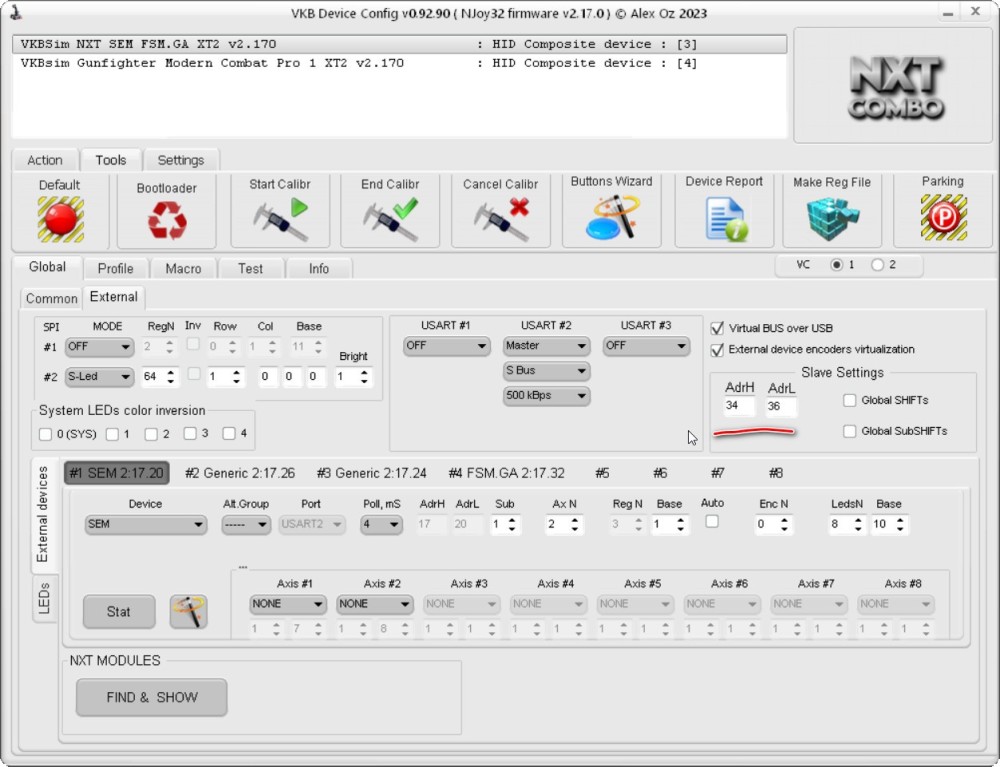Click the Make Reg File icon
This screenshot has height=767, width=1000.
[x=832, y=218]
